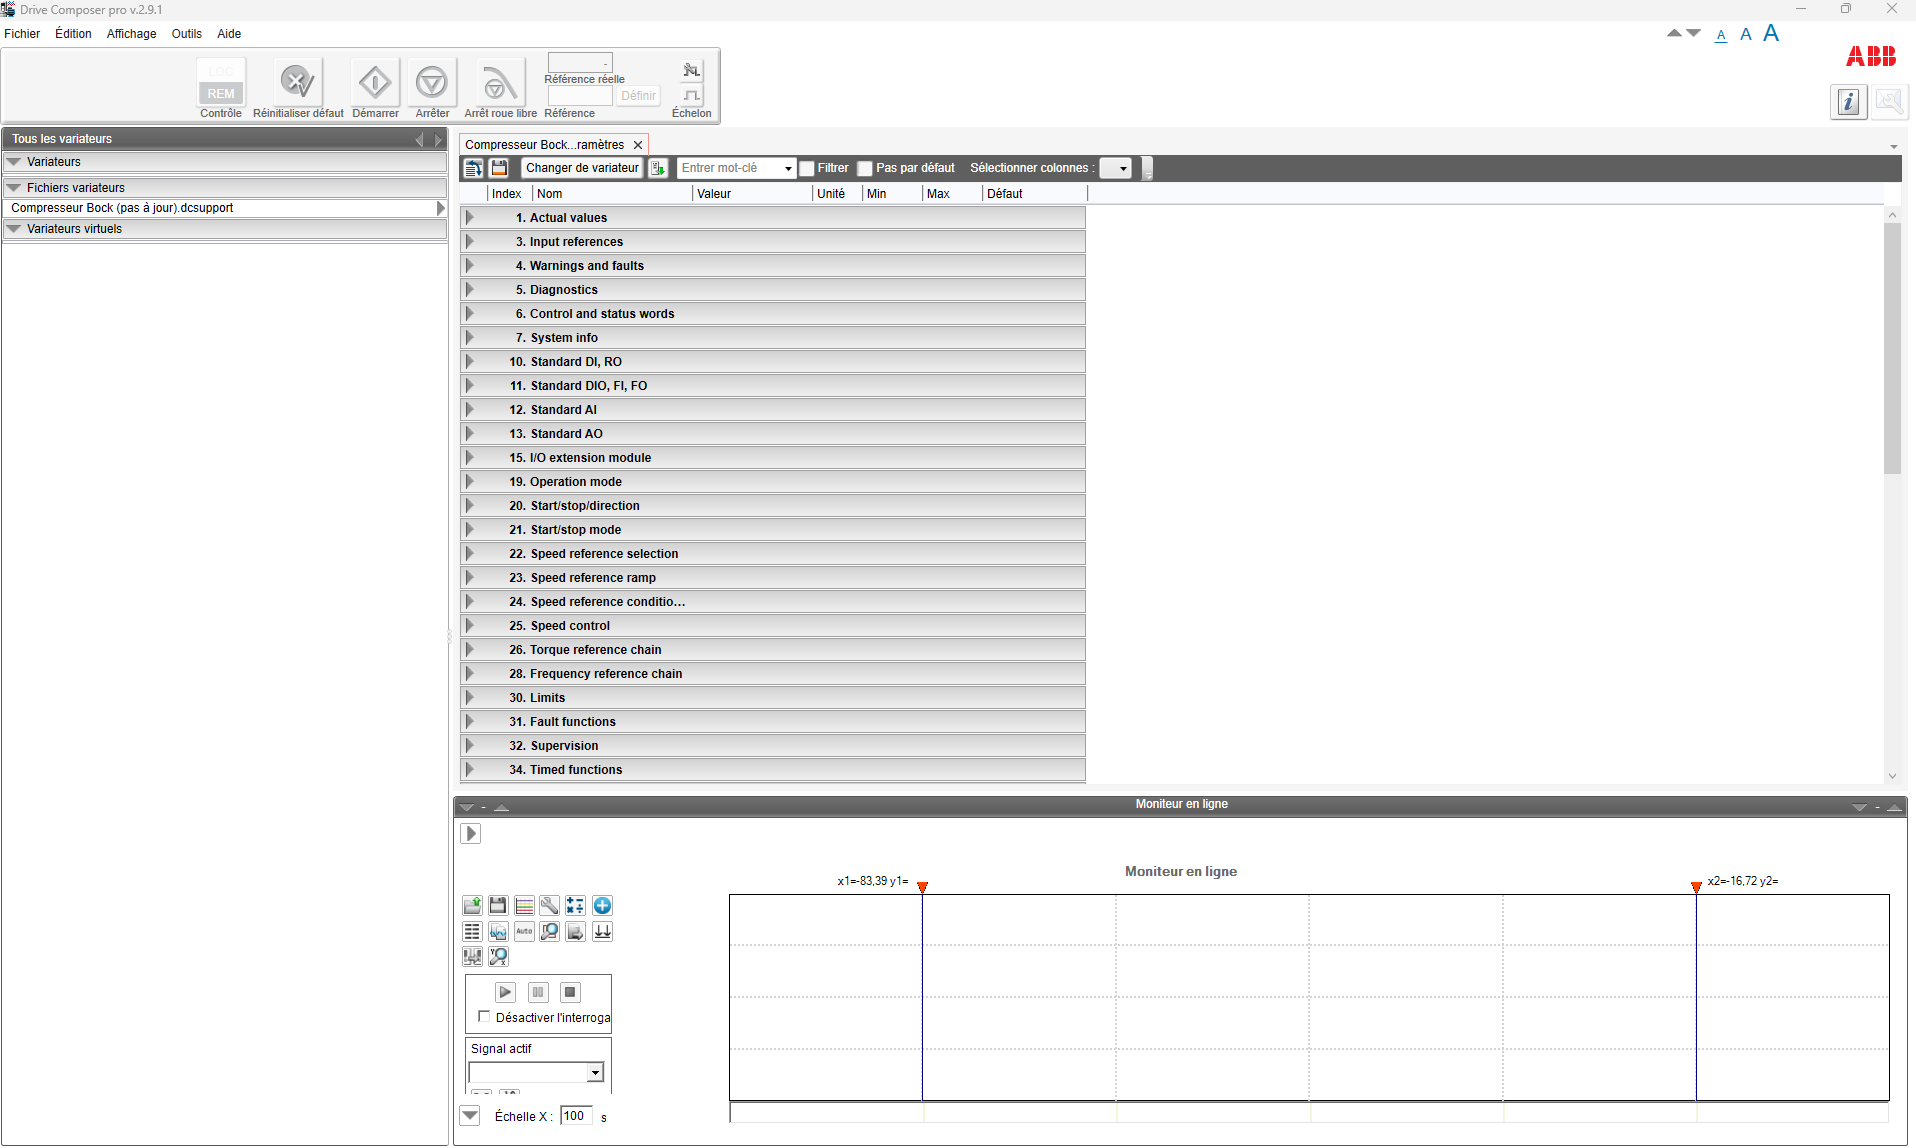Click the Démarrer start drive icon
Viewport: 1916px width, 1148px height.
pyautogui.click(x=375, y=83)
